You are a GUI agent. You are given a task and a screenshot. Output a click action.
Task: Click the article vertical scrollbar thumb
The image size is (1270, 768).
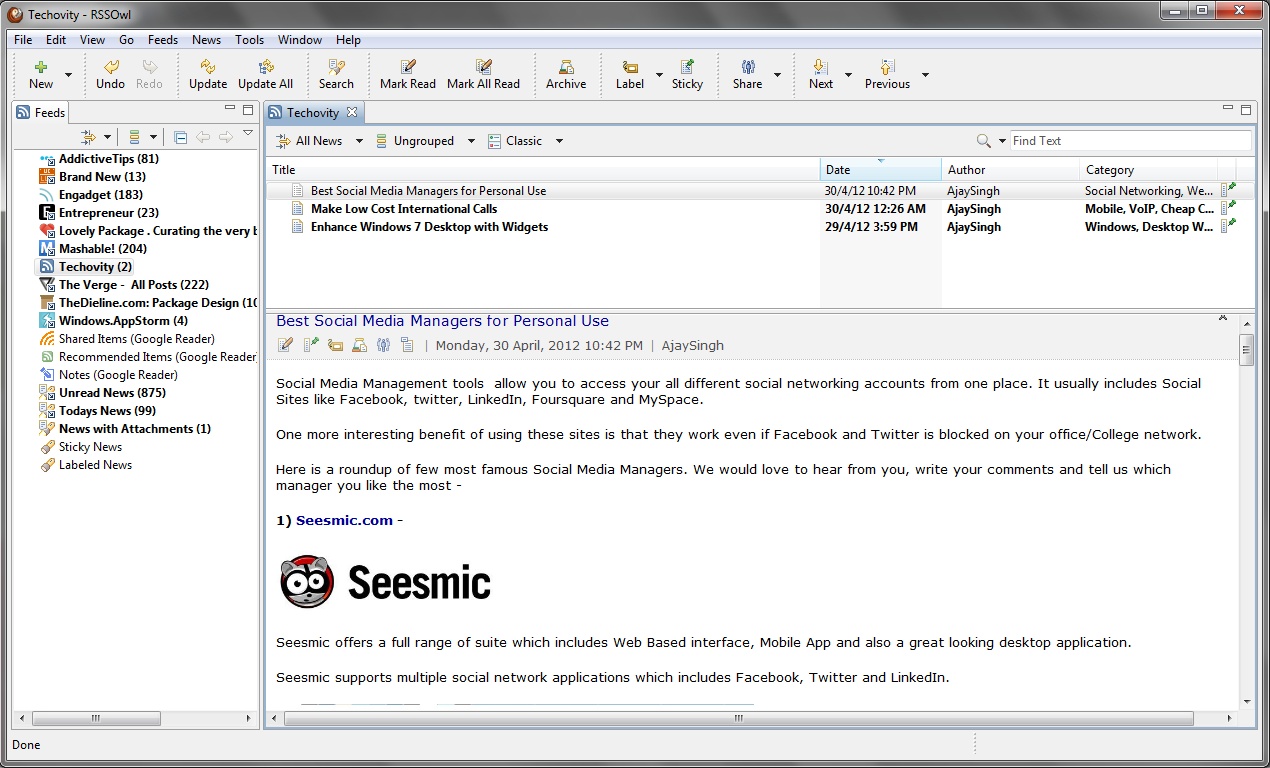(1246, 350)
